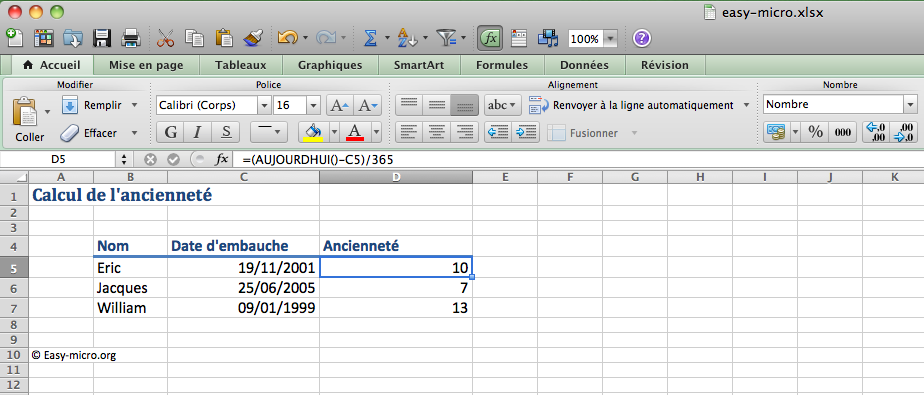924x395 pixels.
Task: Switch to the Tableaux tab
Action: click(x=240, y=65)
